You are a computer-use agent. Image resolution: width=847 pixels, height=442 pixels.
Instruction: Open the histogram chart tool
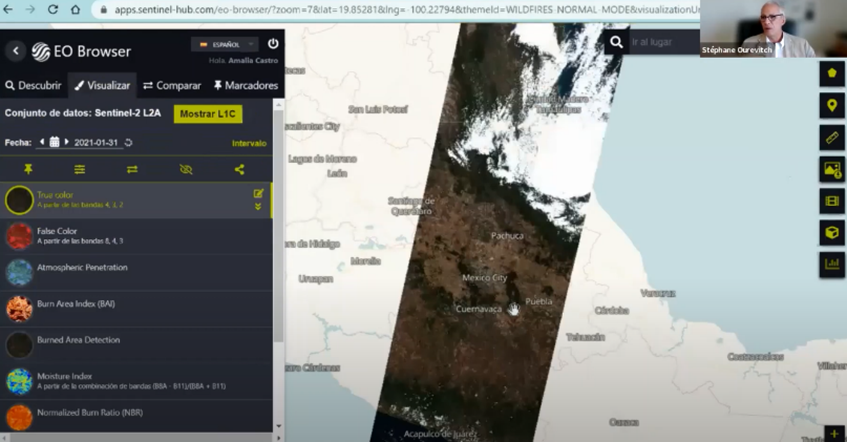832,265
